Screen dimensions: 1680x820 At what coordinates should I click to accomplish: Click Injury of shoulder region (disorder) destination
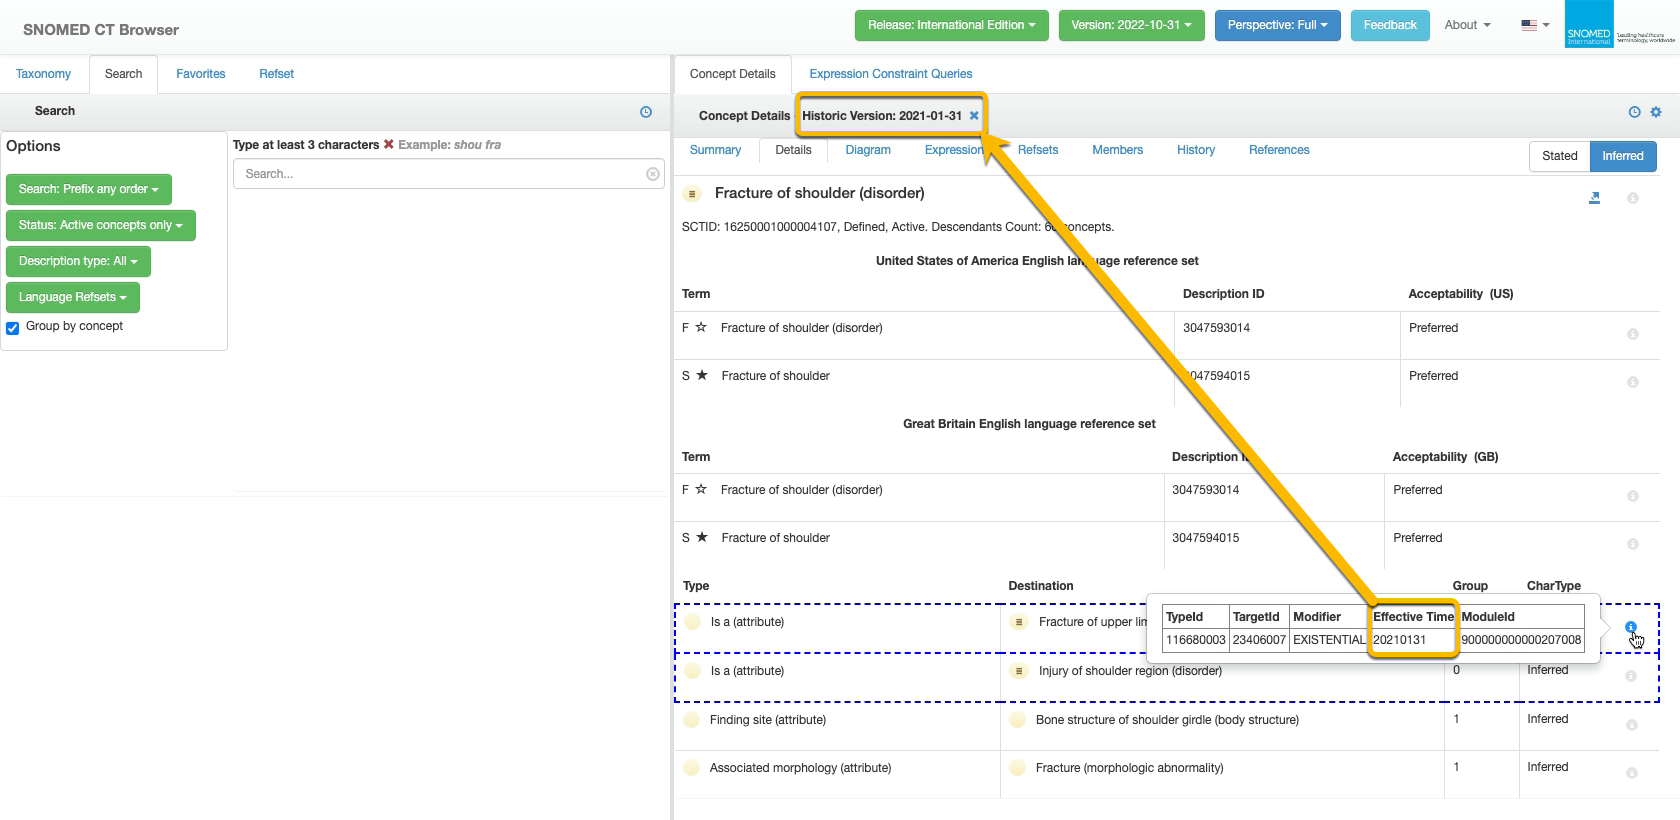[x=1130, y=671]
